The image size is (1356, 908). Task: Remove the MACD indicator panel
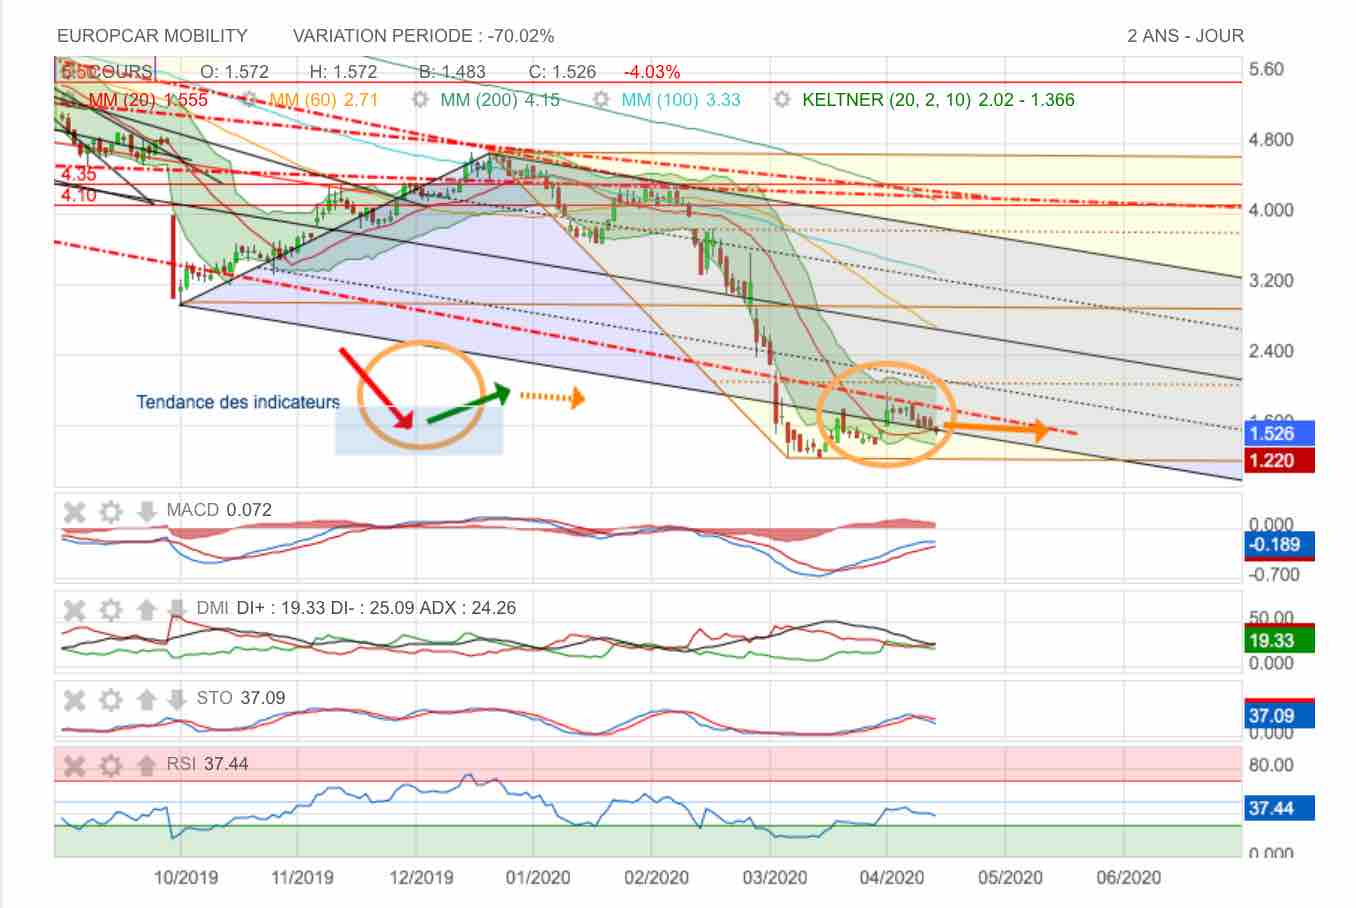(74, 512)
